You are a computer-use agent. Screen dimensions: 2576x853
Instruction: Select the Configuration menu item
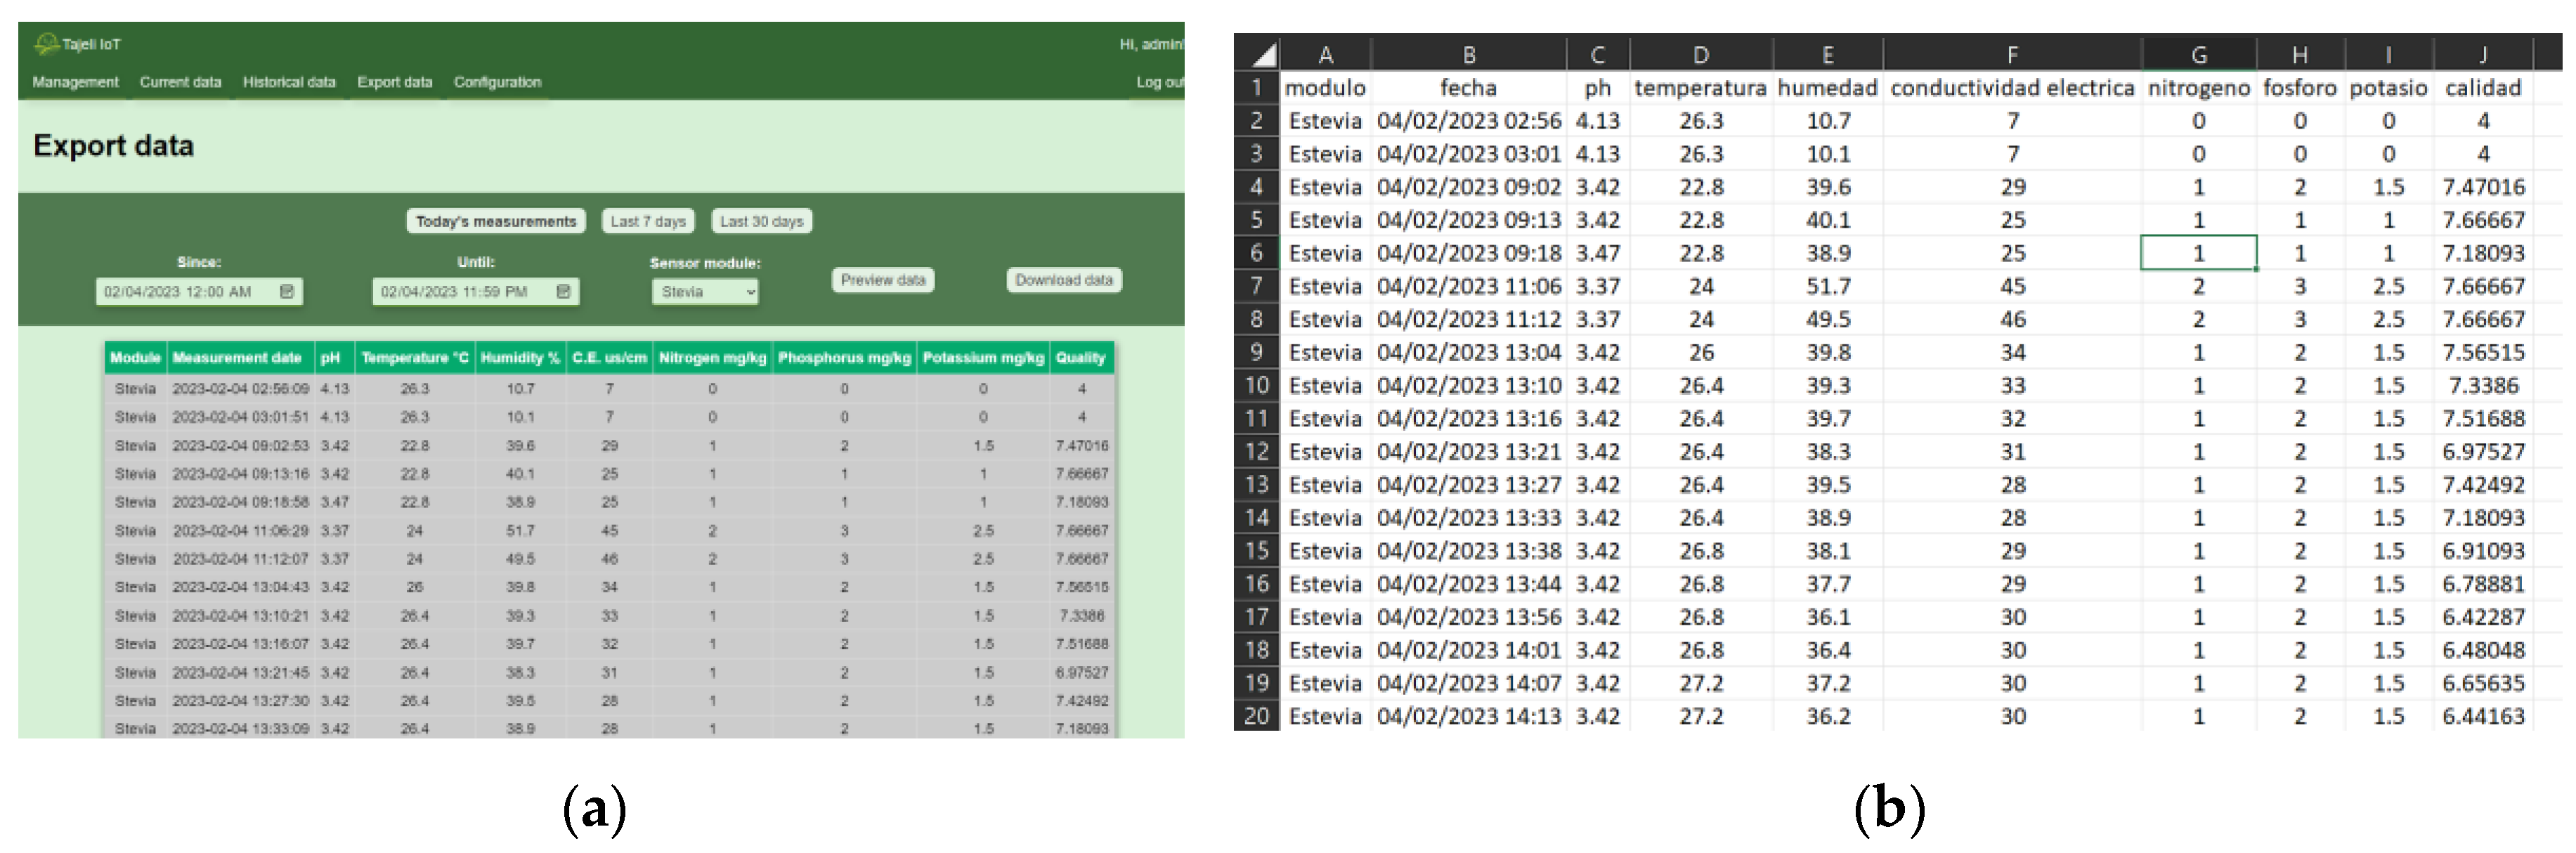point(497,82)
